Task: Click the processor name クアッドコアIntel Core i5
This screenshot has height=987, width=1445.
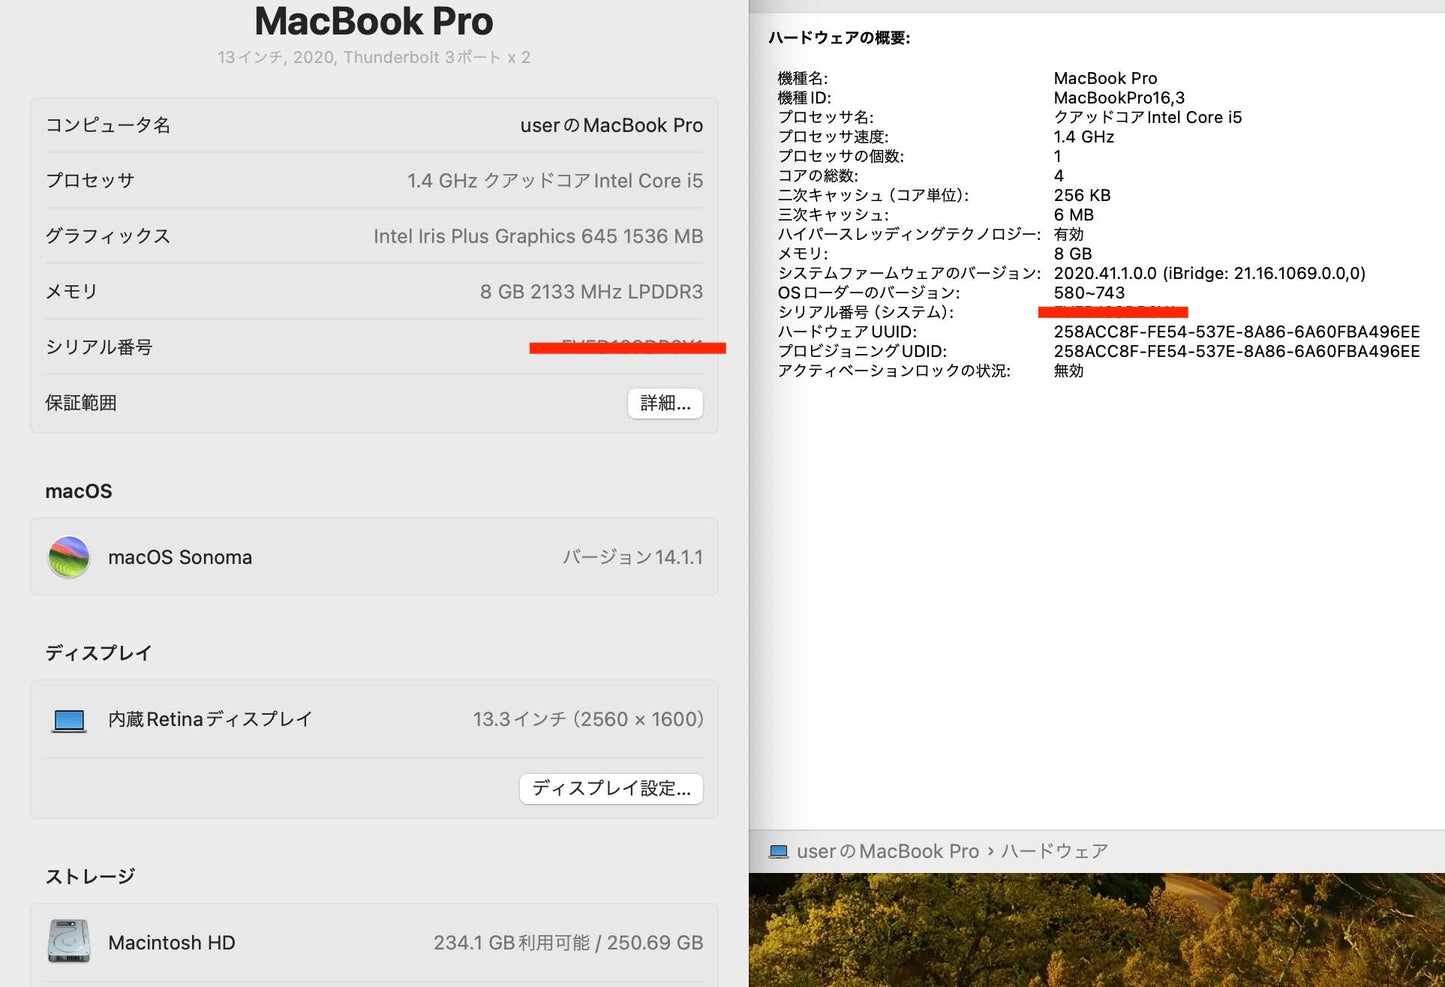Action: pyautogui.click(x=1148, y=117)
